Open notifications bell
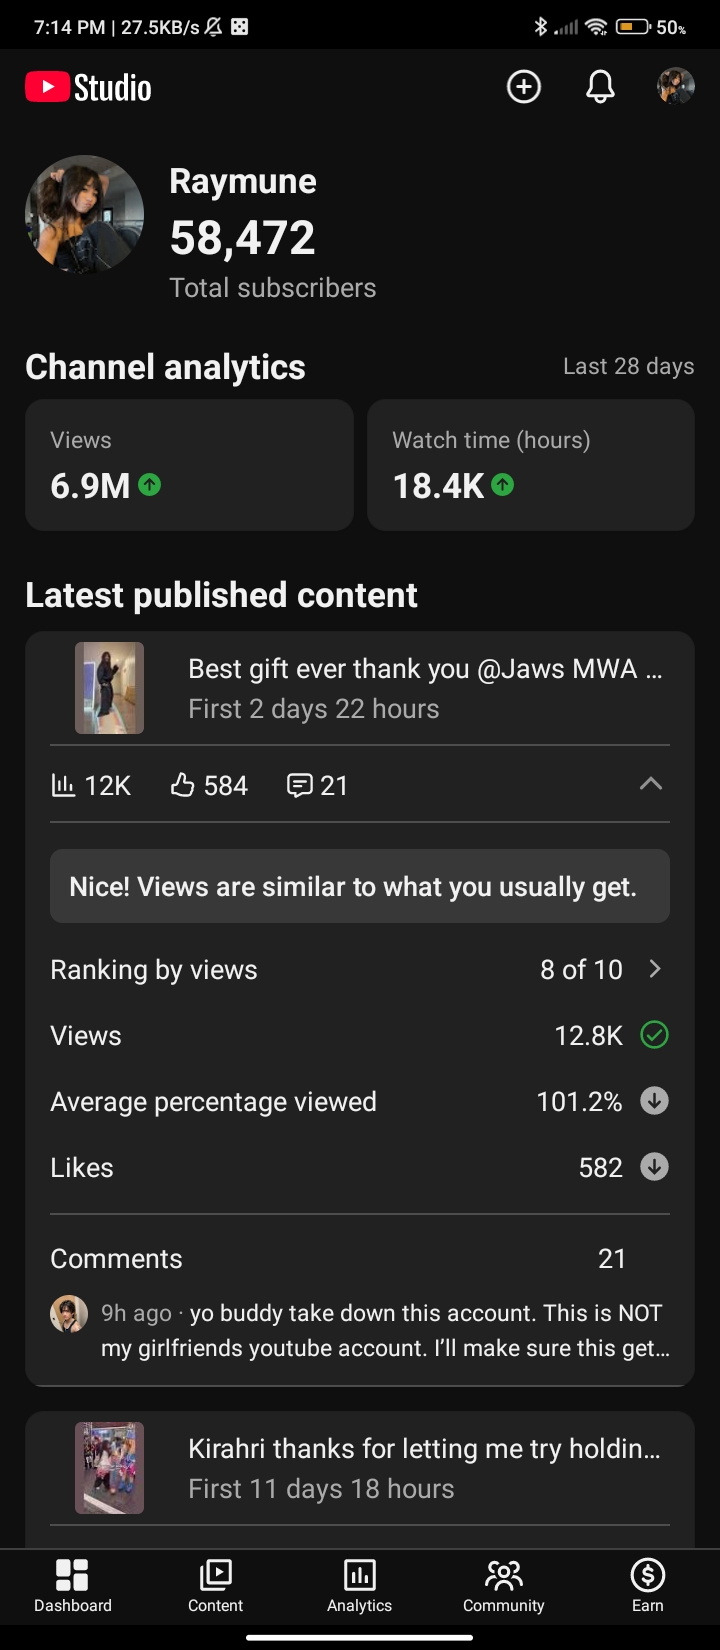This screenshot has height=1650, width=720. tap(600, 87)
